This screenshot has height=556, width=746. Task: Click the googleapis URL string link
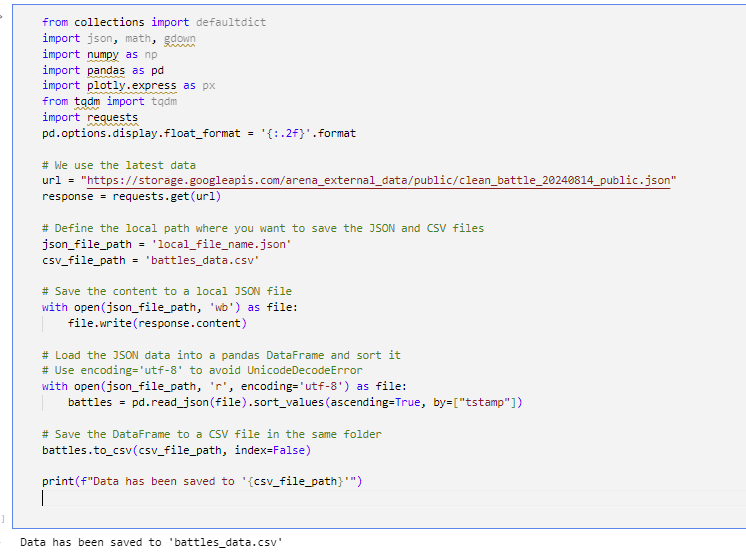(378, 181)
